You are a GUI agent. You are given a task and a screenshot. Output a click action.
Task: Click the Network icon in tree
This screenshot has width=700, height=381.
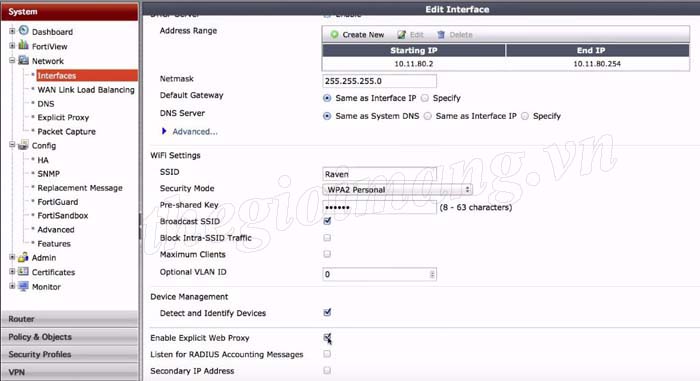[24, 60]
